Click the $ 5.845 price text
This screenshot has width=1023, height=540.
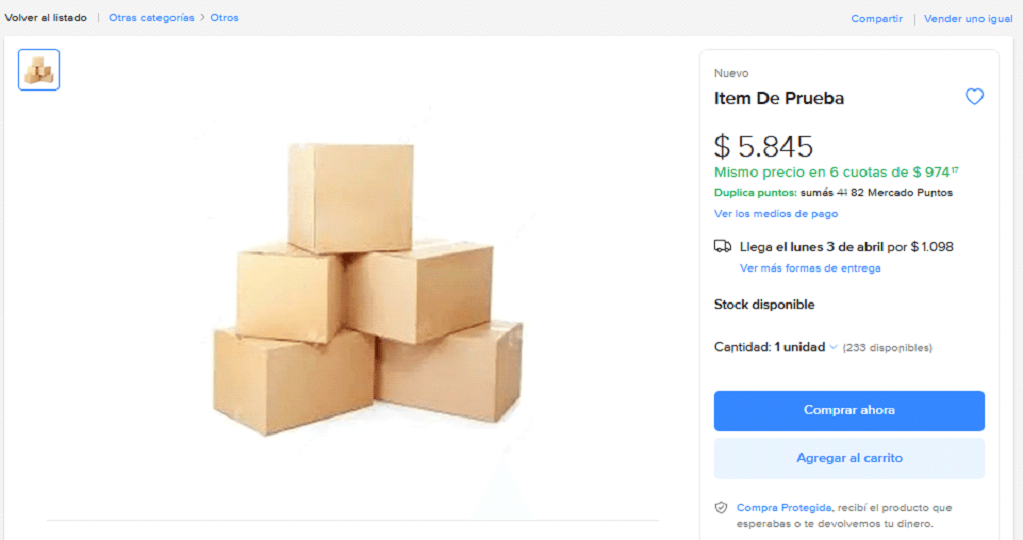763,146
